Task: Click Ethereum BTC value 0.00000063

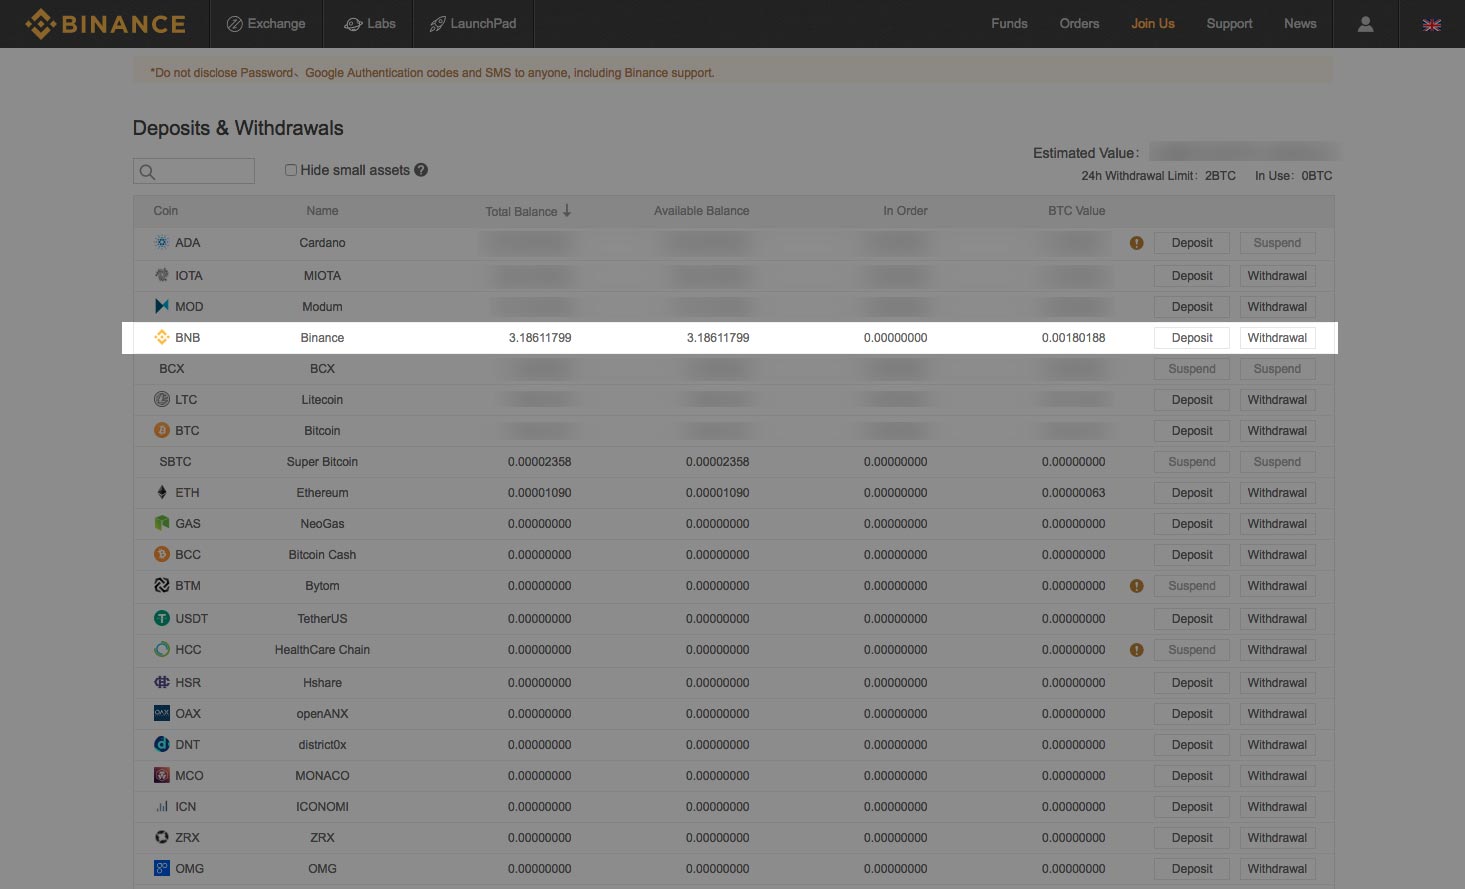Action: (x=1073, y=493)
